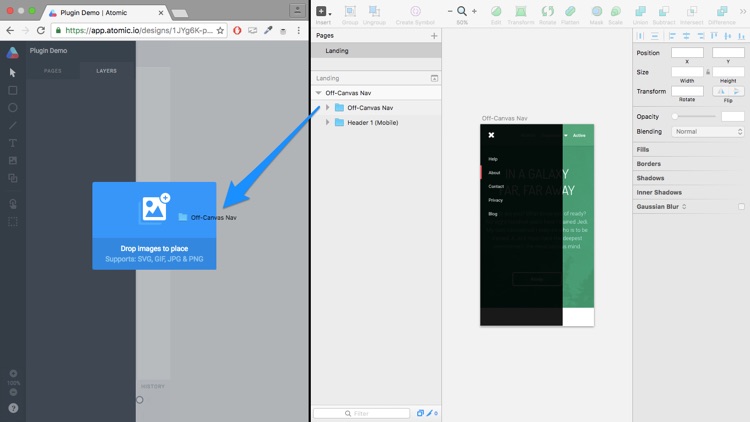
Task: Select the Rectangle tool in Atomic sidebar
Action: (x=13, y=90)
